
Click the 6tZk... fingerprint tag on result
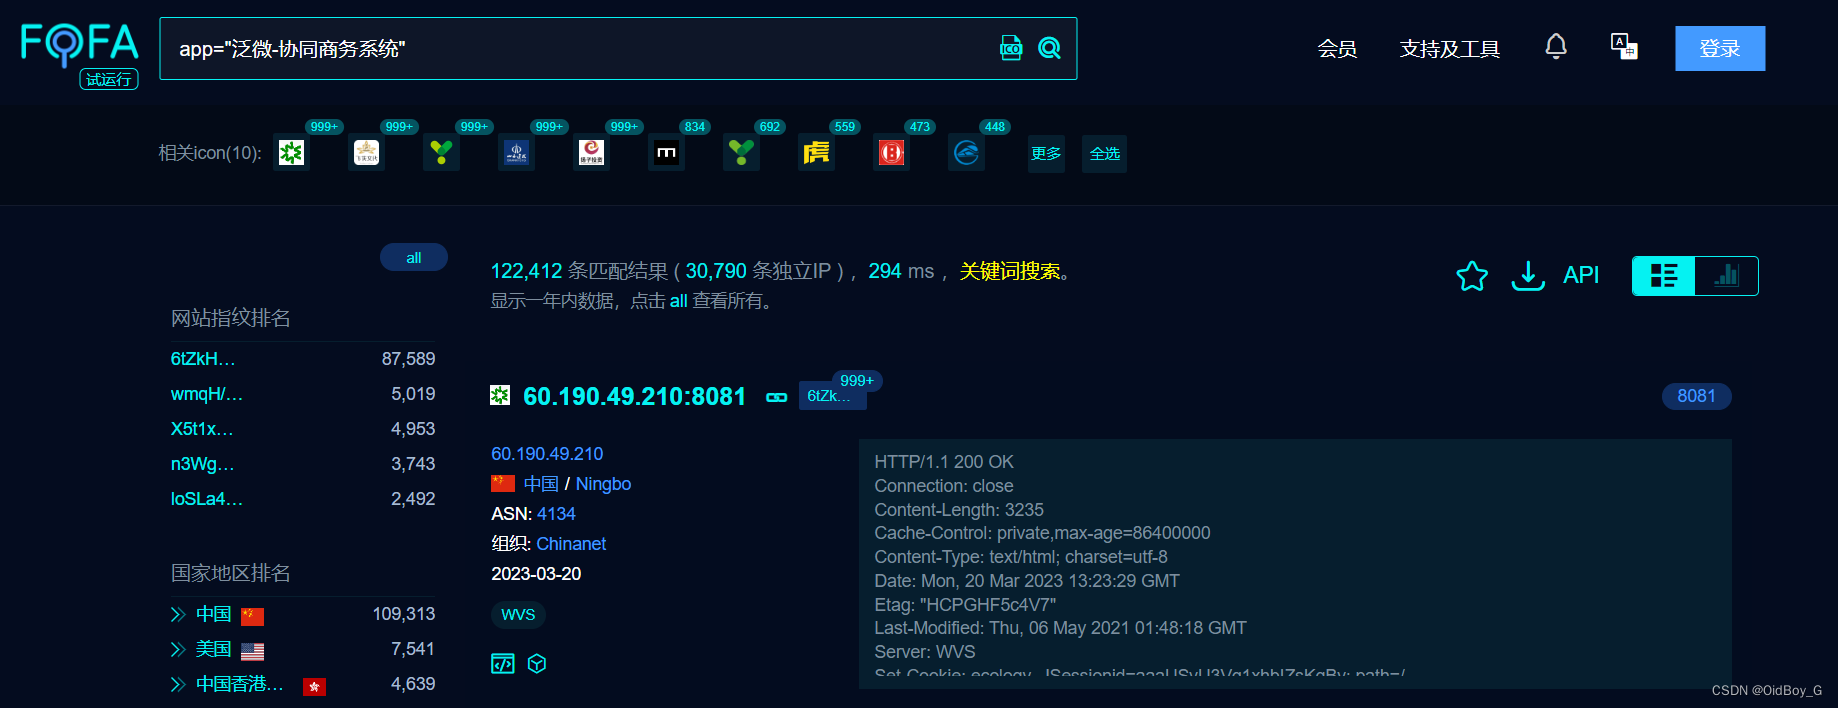pyautogui.click(x=832, y=396)
